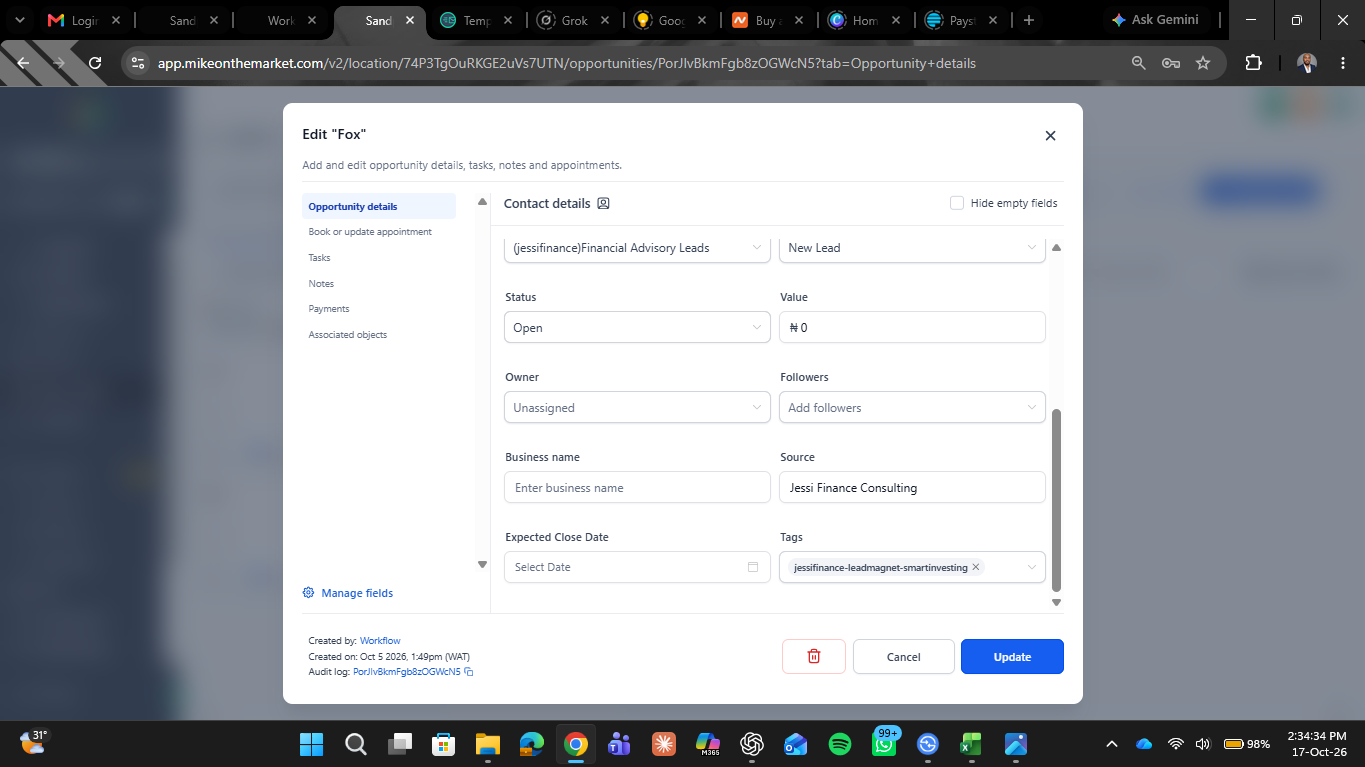Viewport: 1365px width, 767px height.
Task: Click the Manage fields gear icon
Action: [x=308, y=593]
